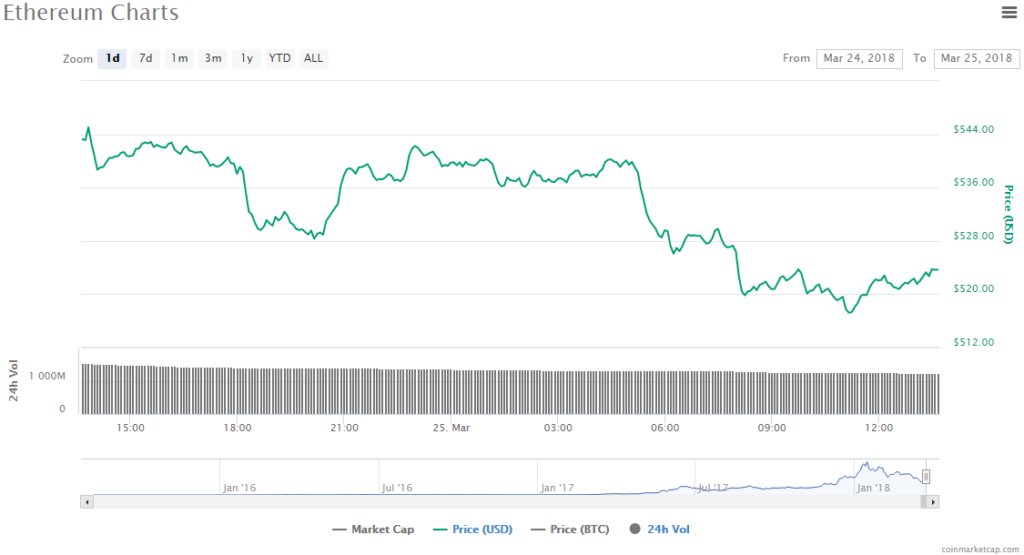Open the chart hamburger menu
The width and height of the screenshot is (1024, 555).
[1008, 12]
